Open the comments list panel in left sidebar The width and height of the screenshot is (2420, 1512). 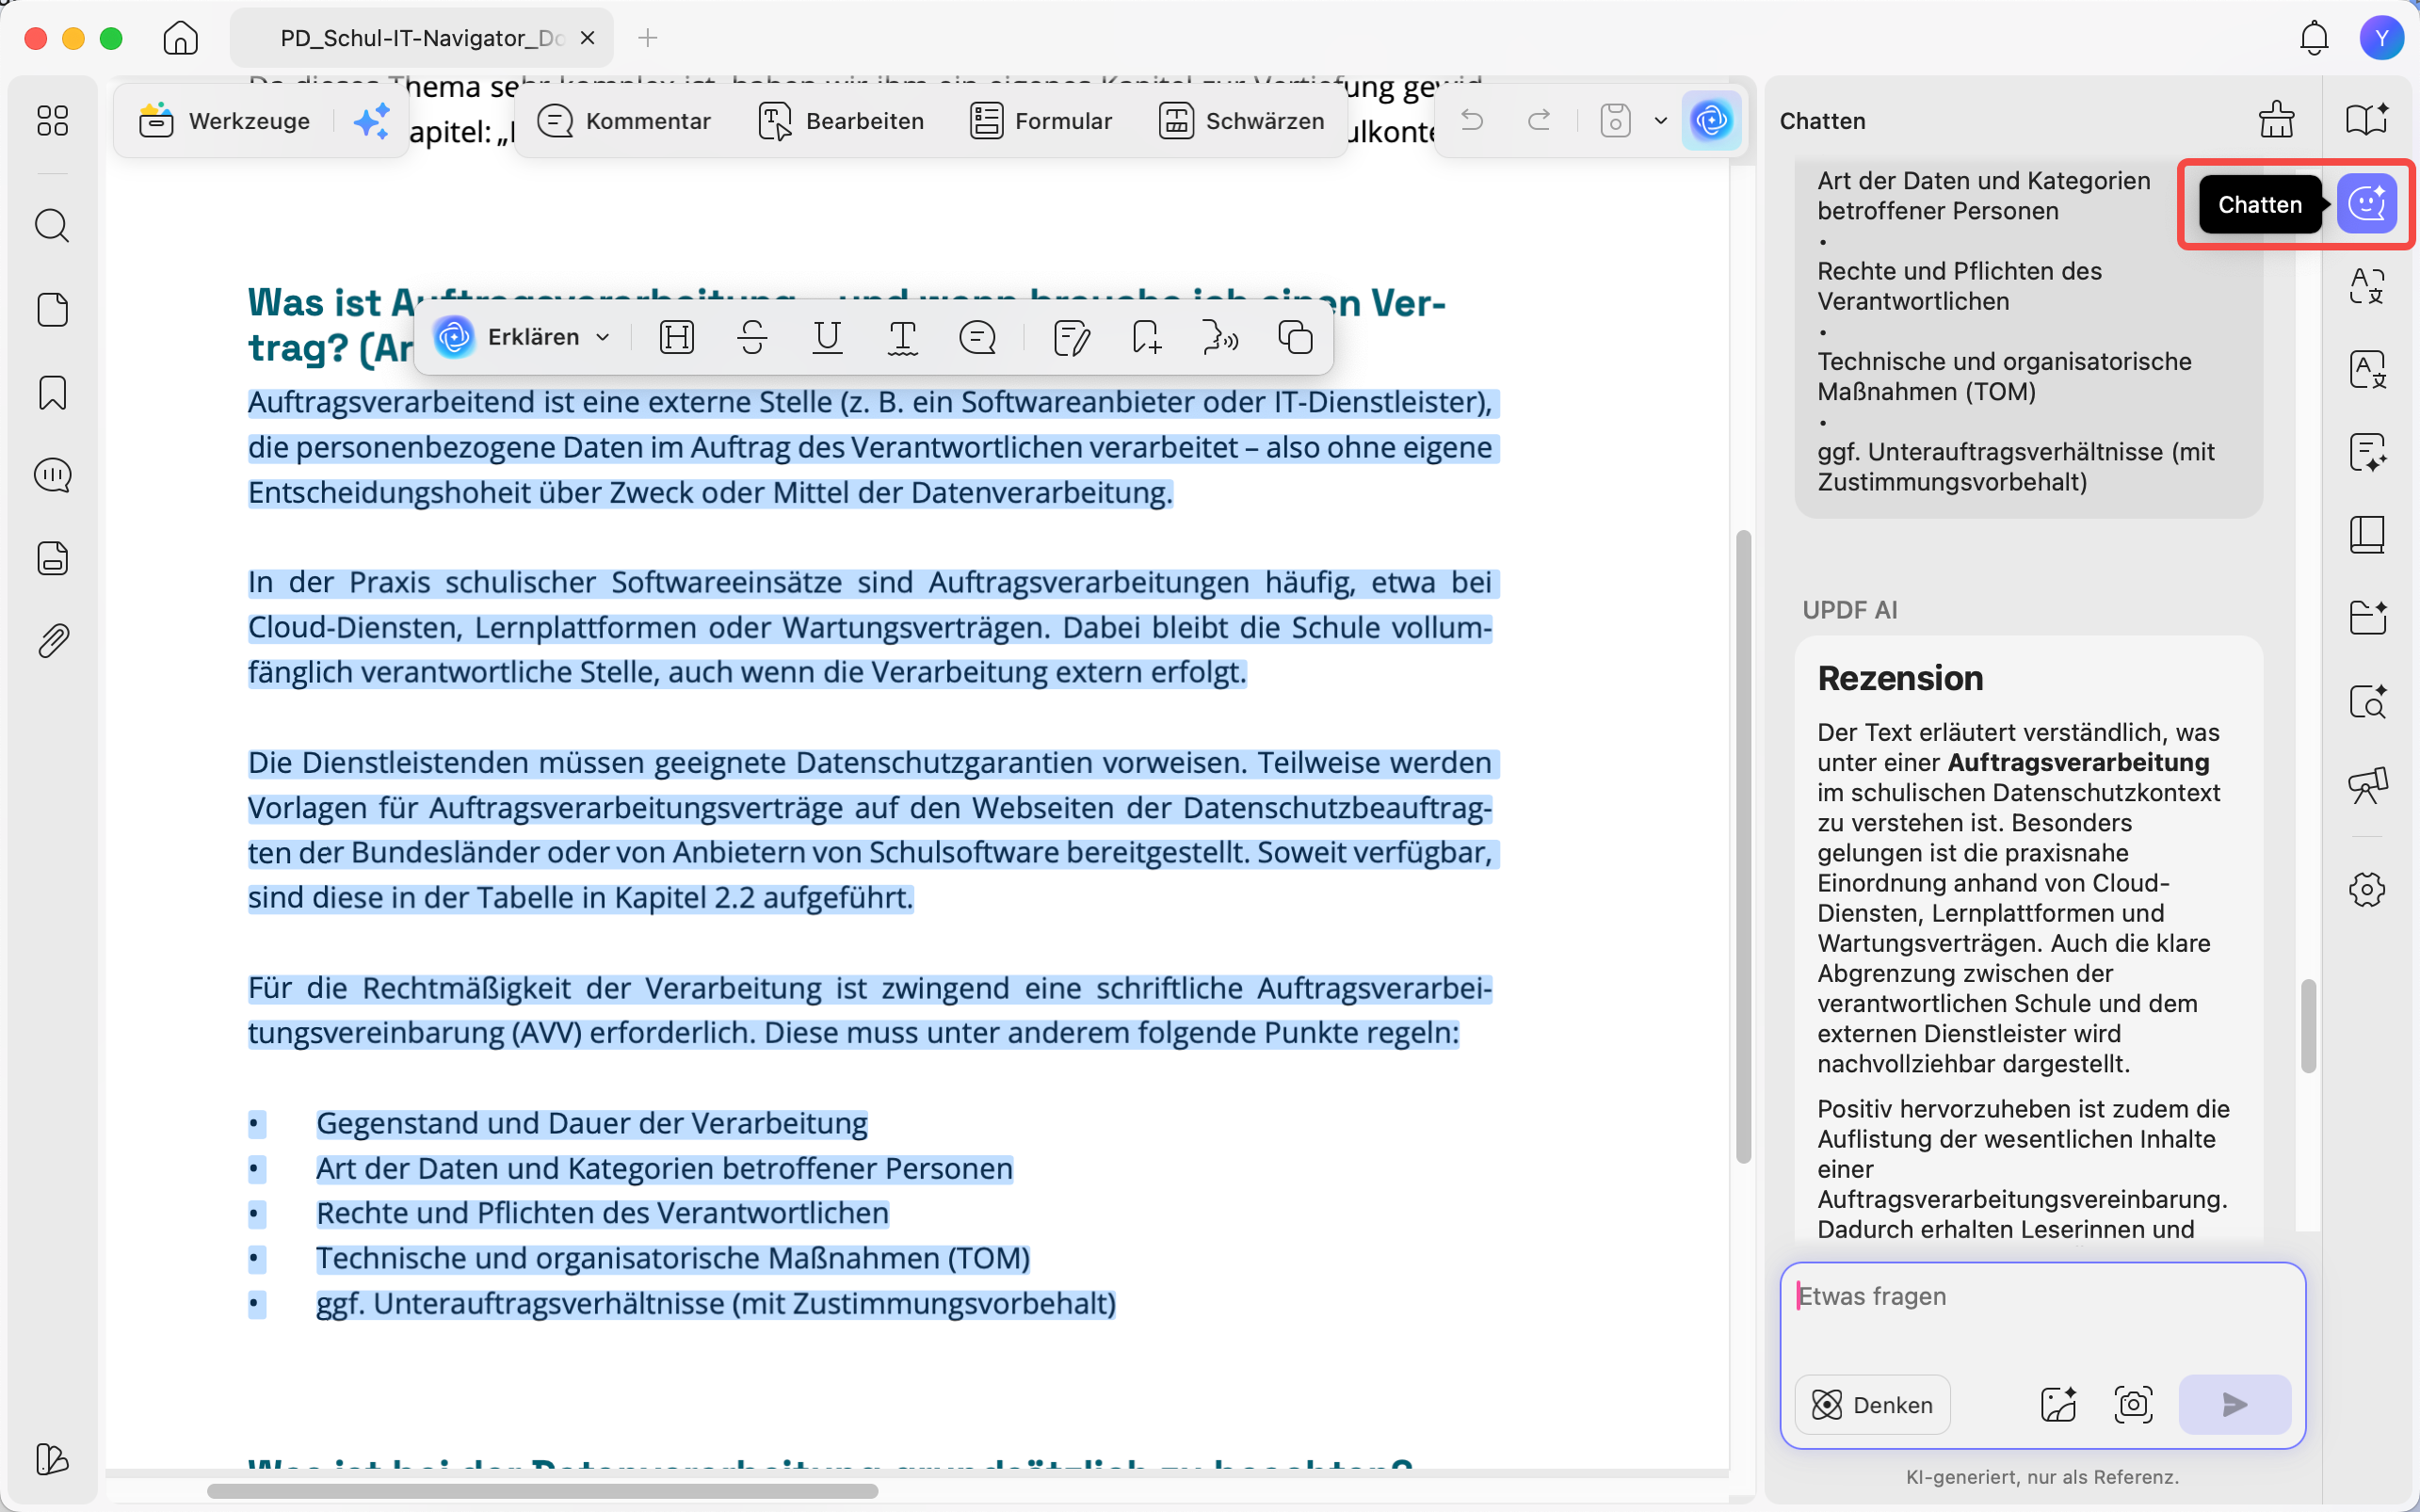pyautogui.click(x=52, y=475)
